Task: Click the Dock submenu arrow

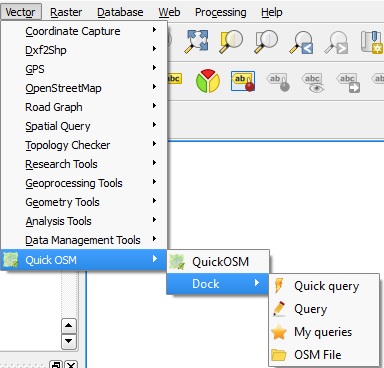Action: pos(256,283)
